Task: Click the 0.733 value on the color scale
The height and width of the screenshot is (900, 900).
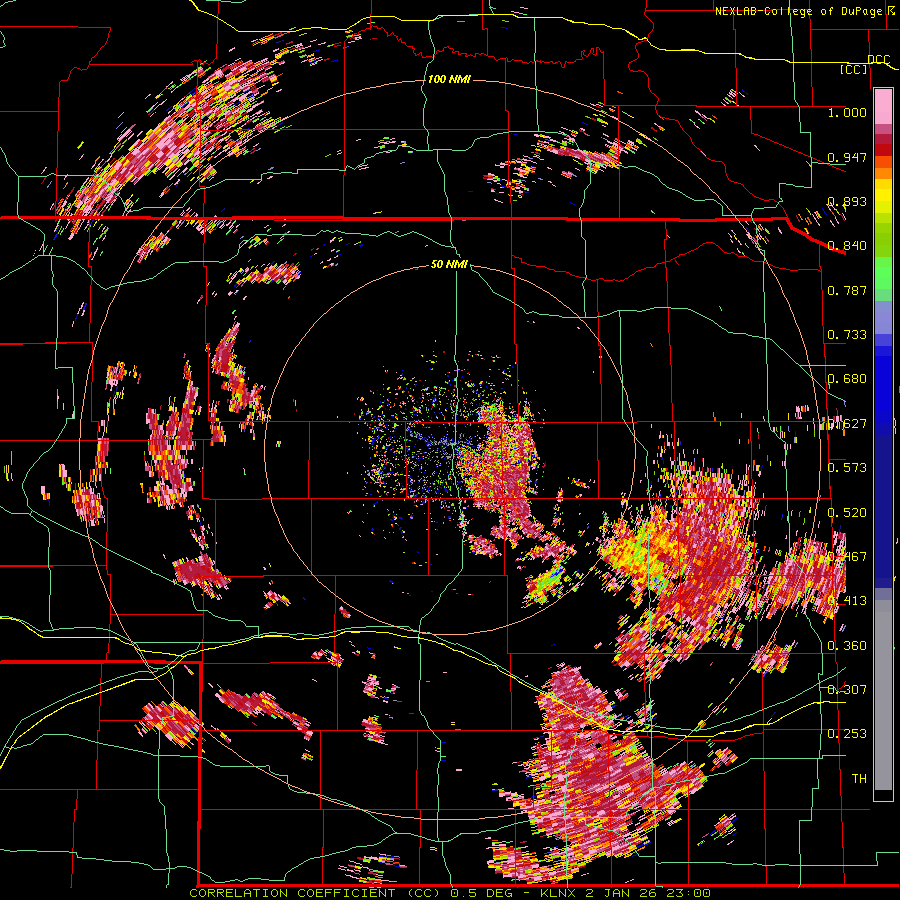Action: (x=847, y=335)
